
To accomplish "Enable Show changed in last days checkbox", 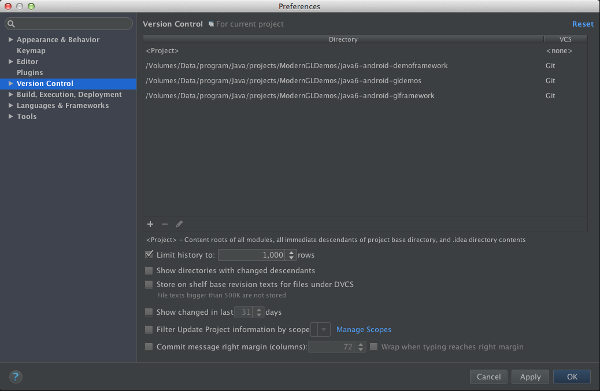I will click(149, 312).
